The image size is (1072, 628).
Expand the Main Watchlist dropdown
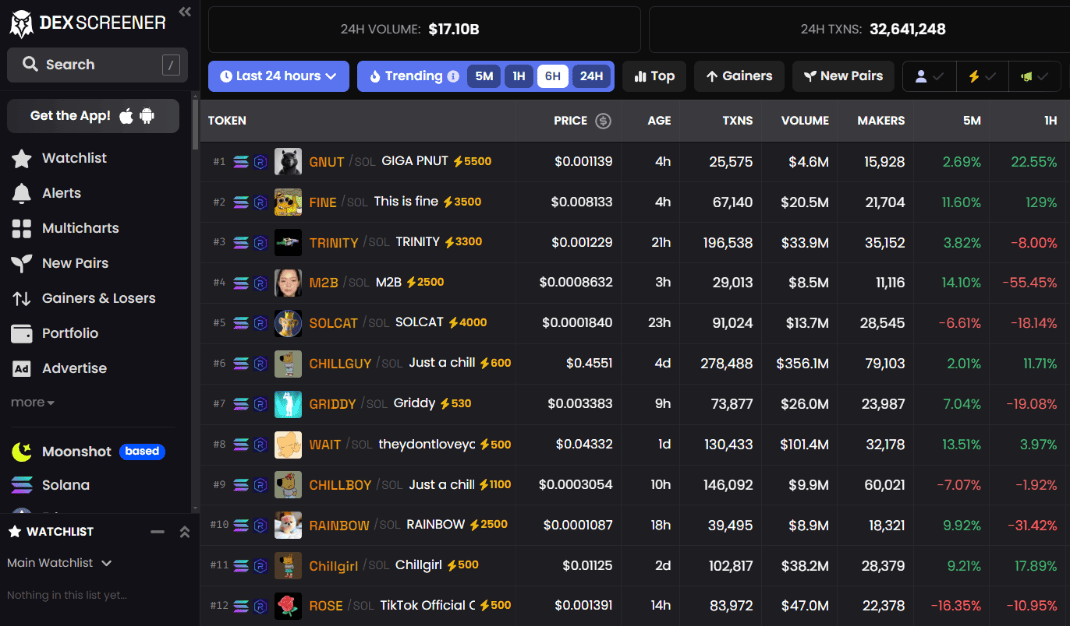click(60, 563)
